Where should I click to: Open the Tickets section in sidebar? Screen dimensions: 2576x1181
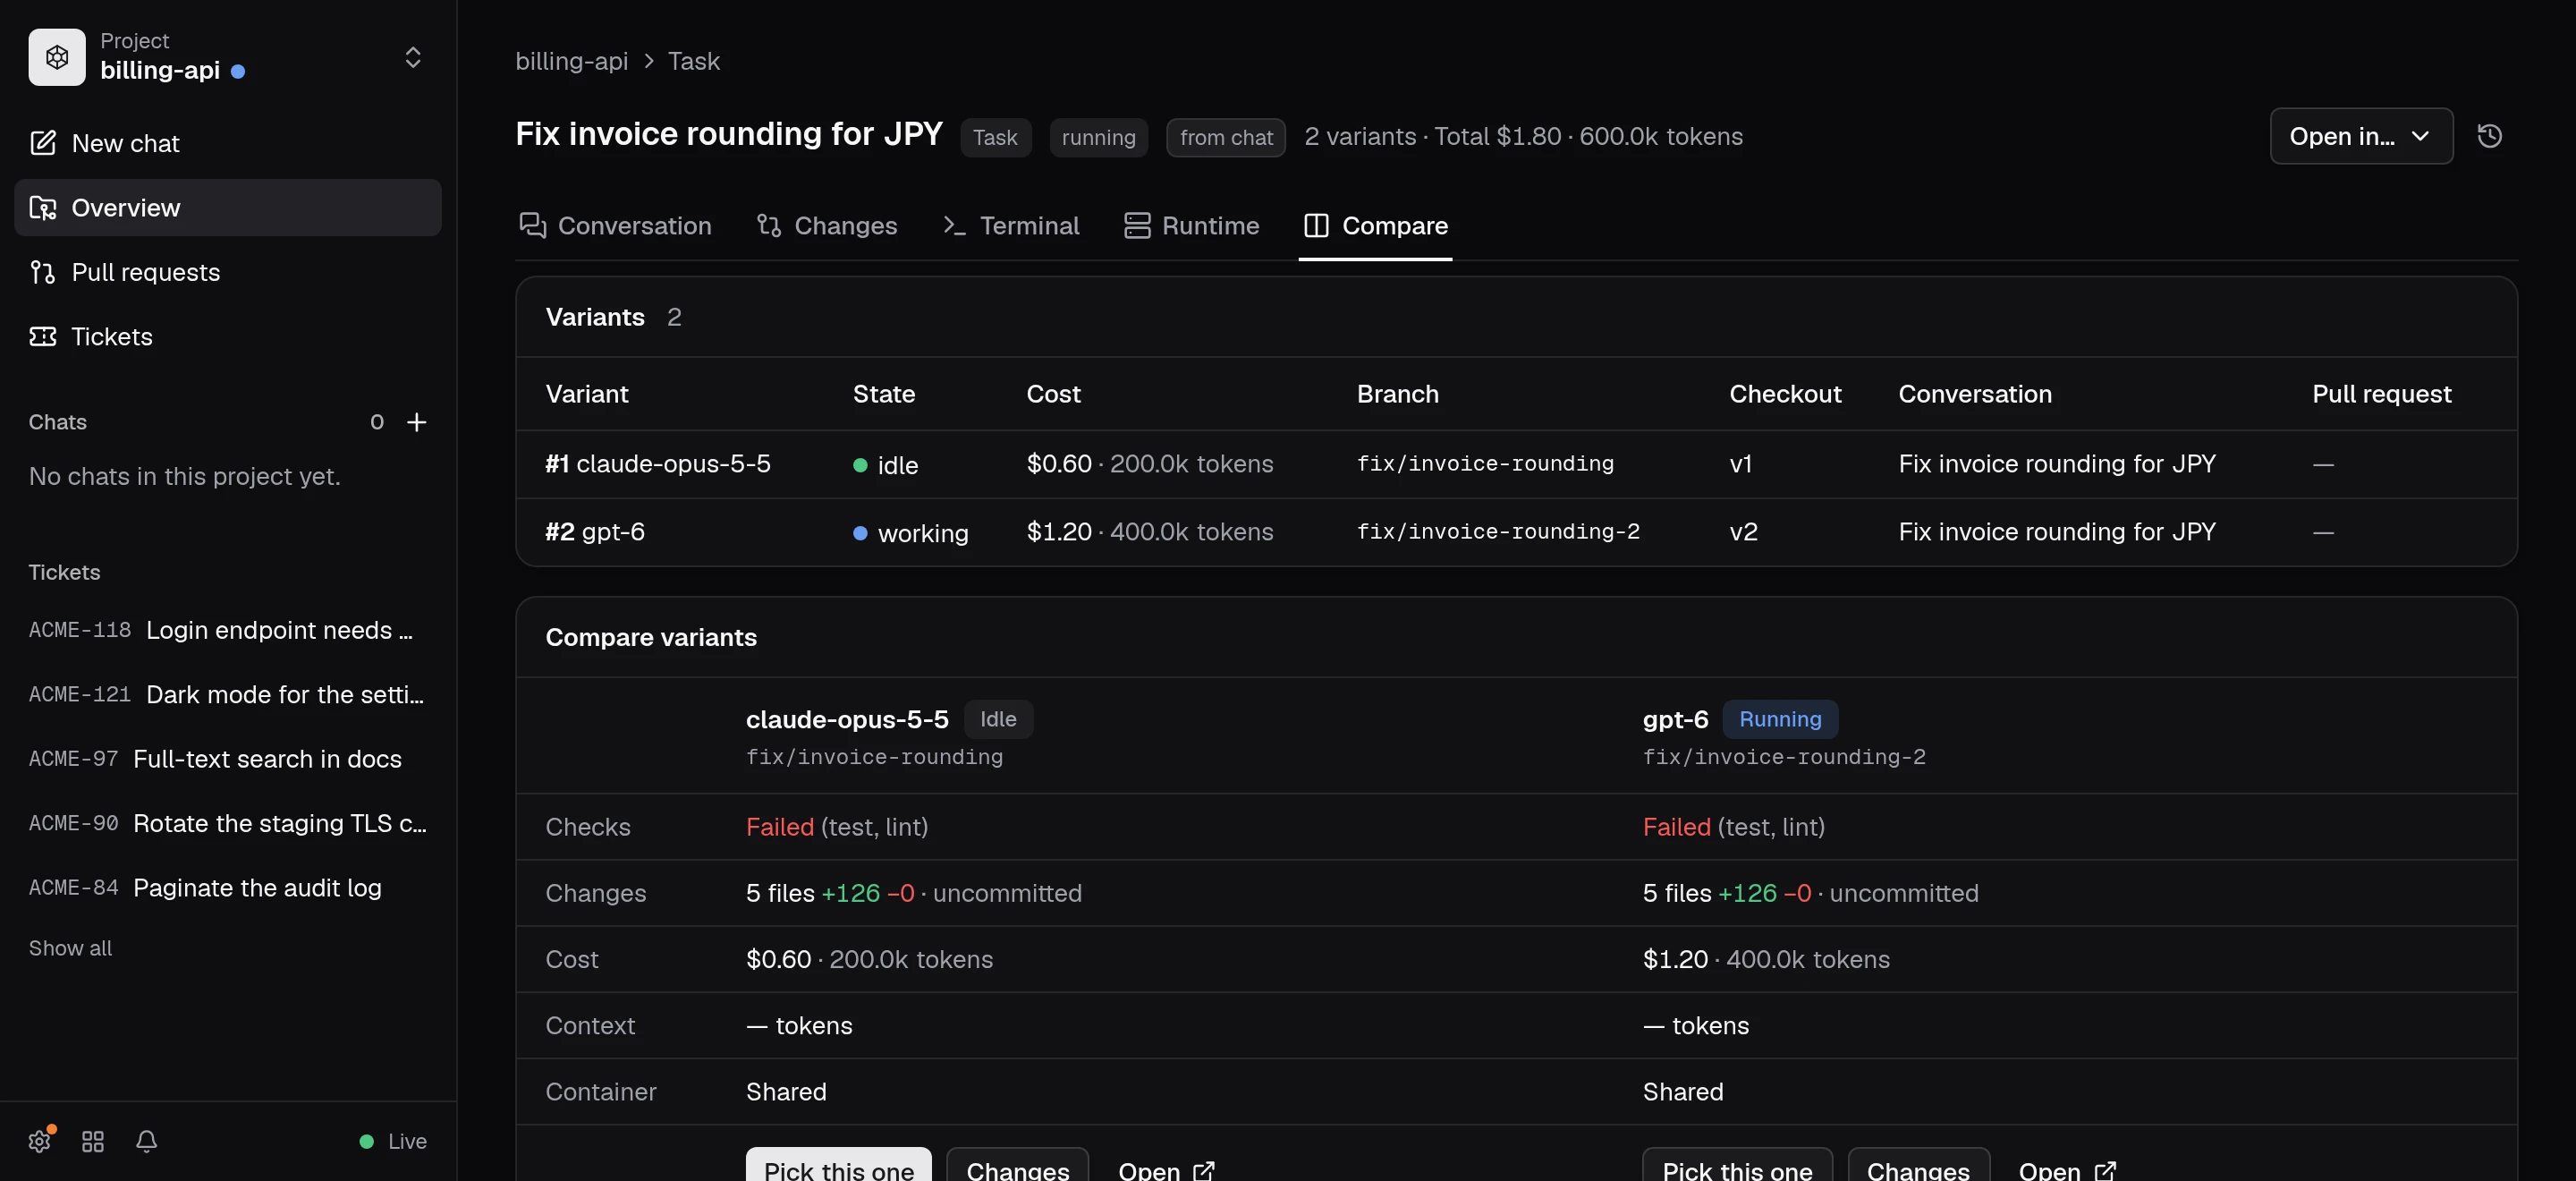(x=228, y=337)
